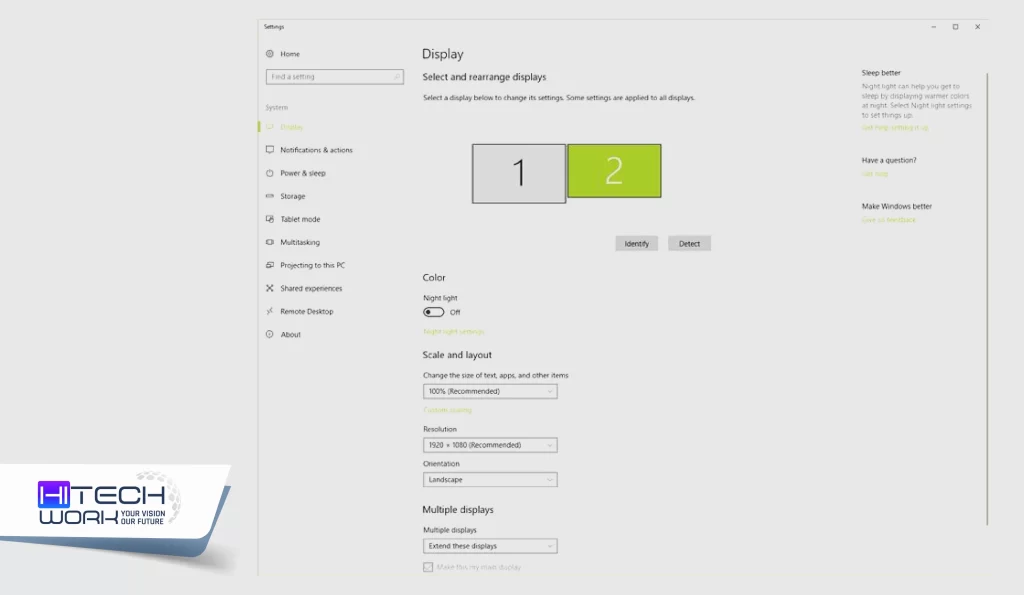Viewport: 1024px width, 595px height.
Task: Open the Multiple displays dropdown
Action: [490, 545]
